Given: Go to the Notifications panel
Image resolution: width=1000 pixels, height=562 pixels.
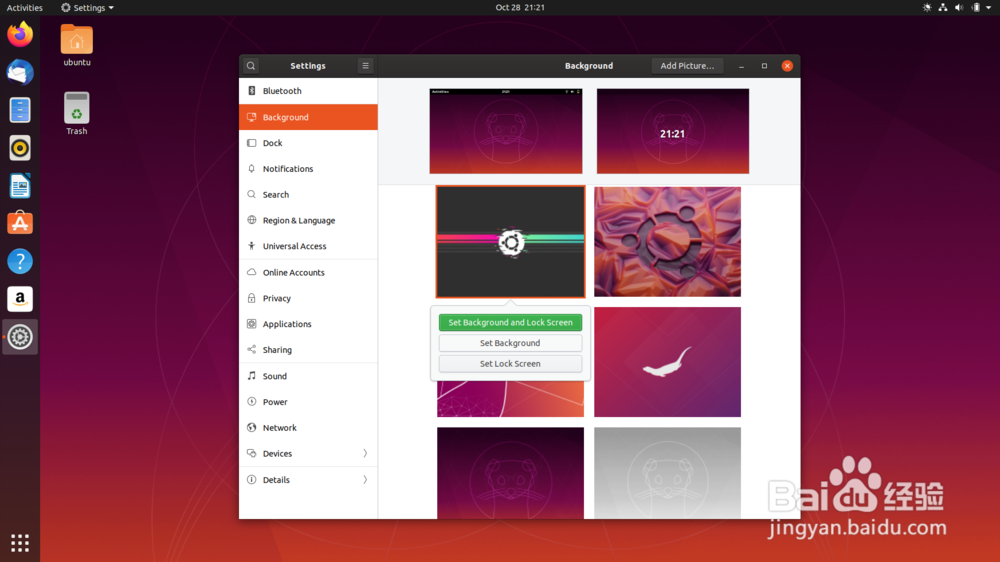Looking at the screenshot, I should click(308, 168).
